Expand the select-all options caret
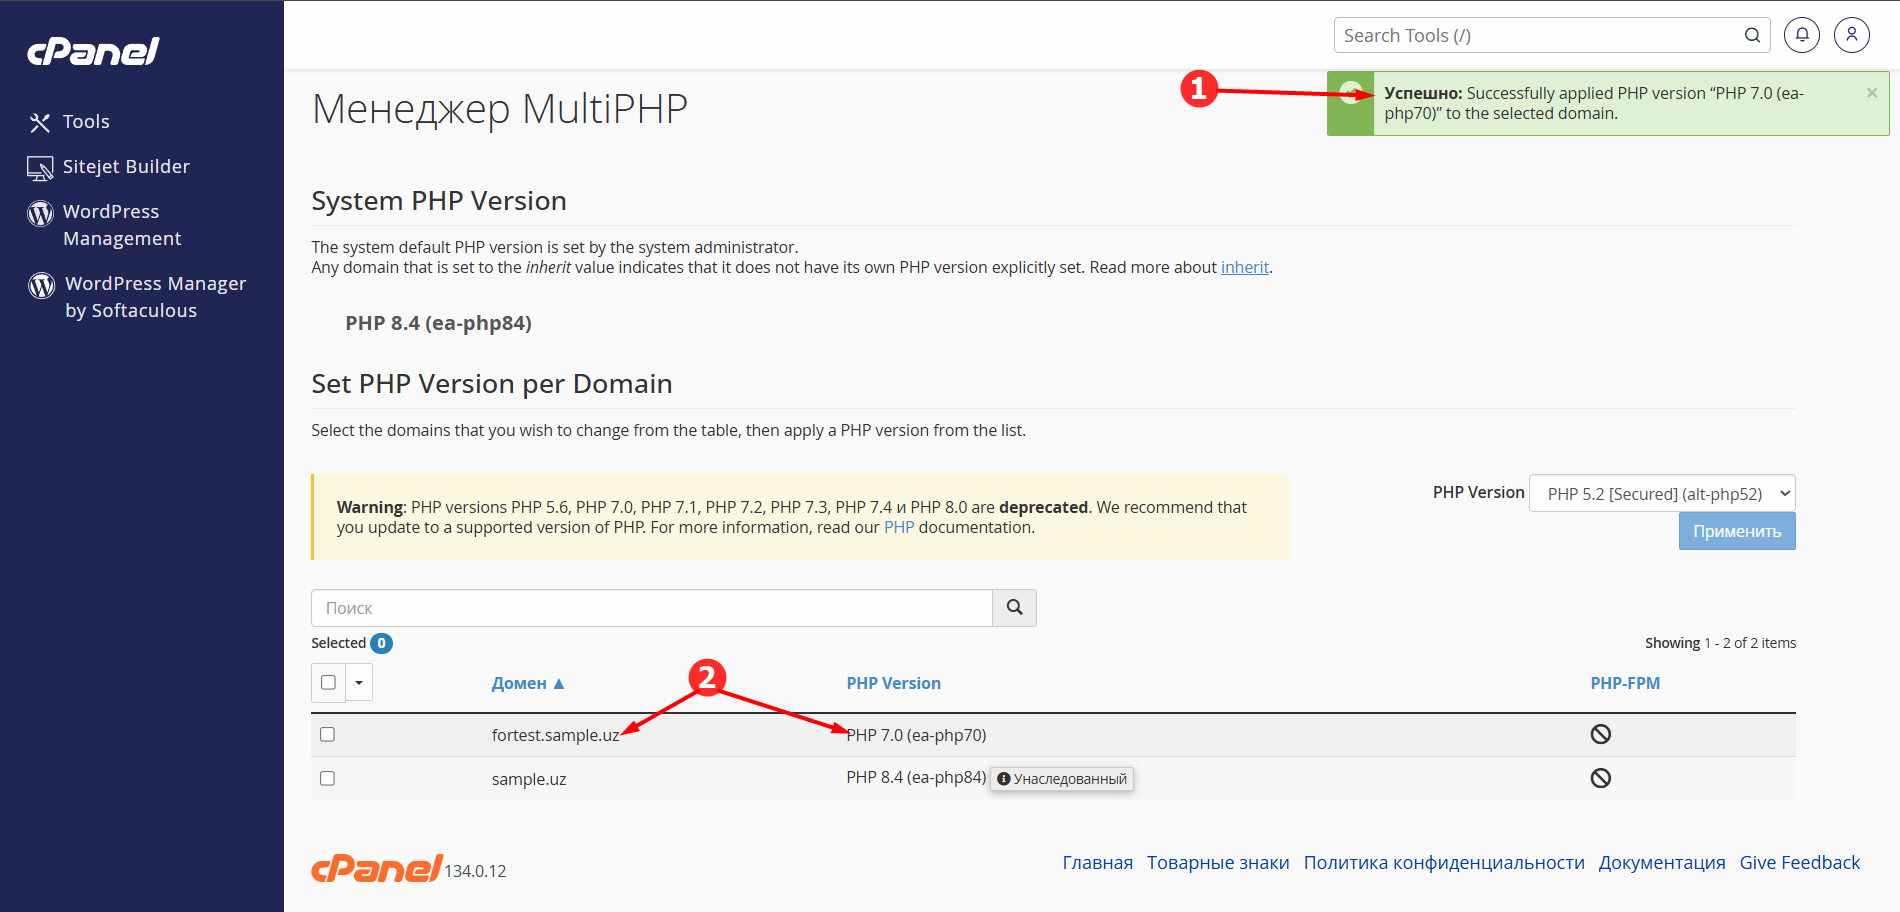 point(359,682)
